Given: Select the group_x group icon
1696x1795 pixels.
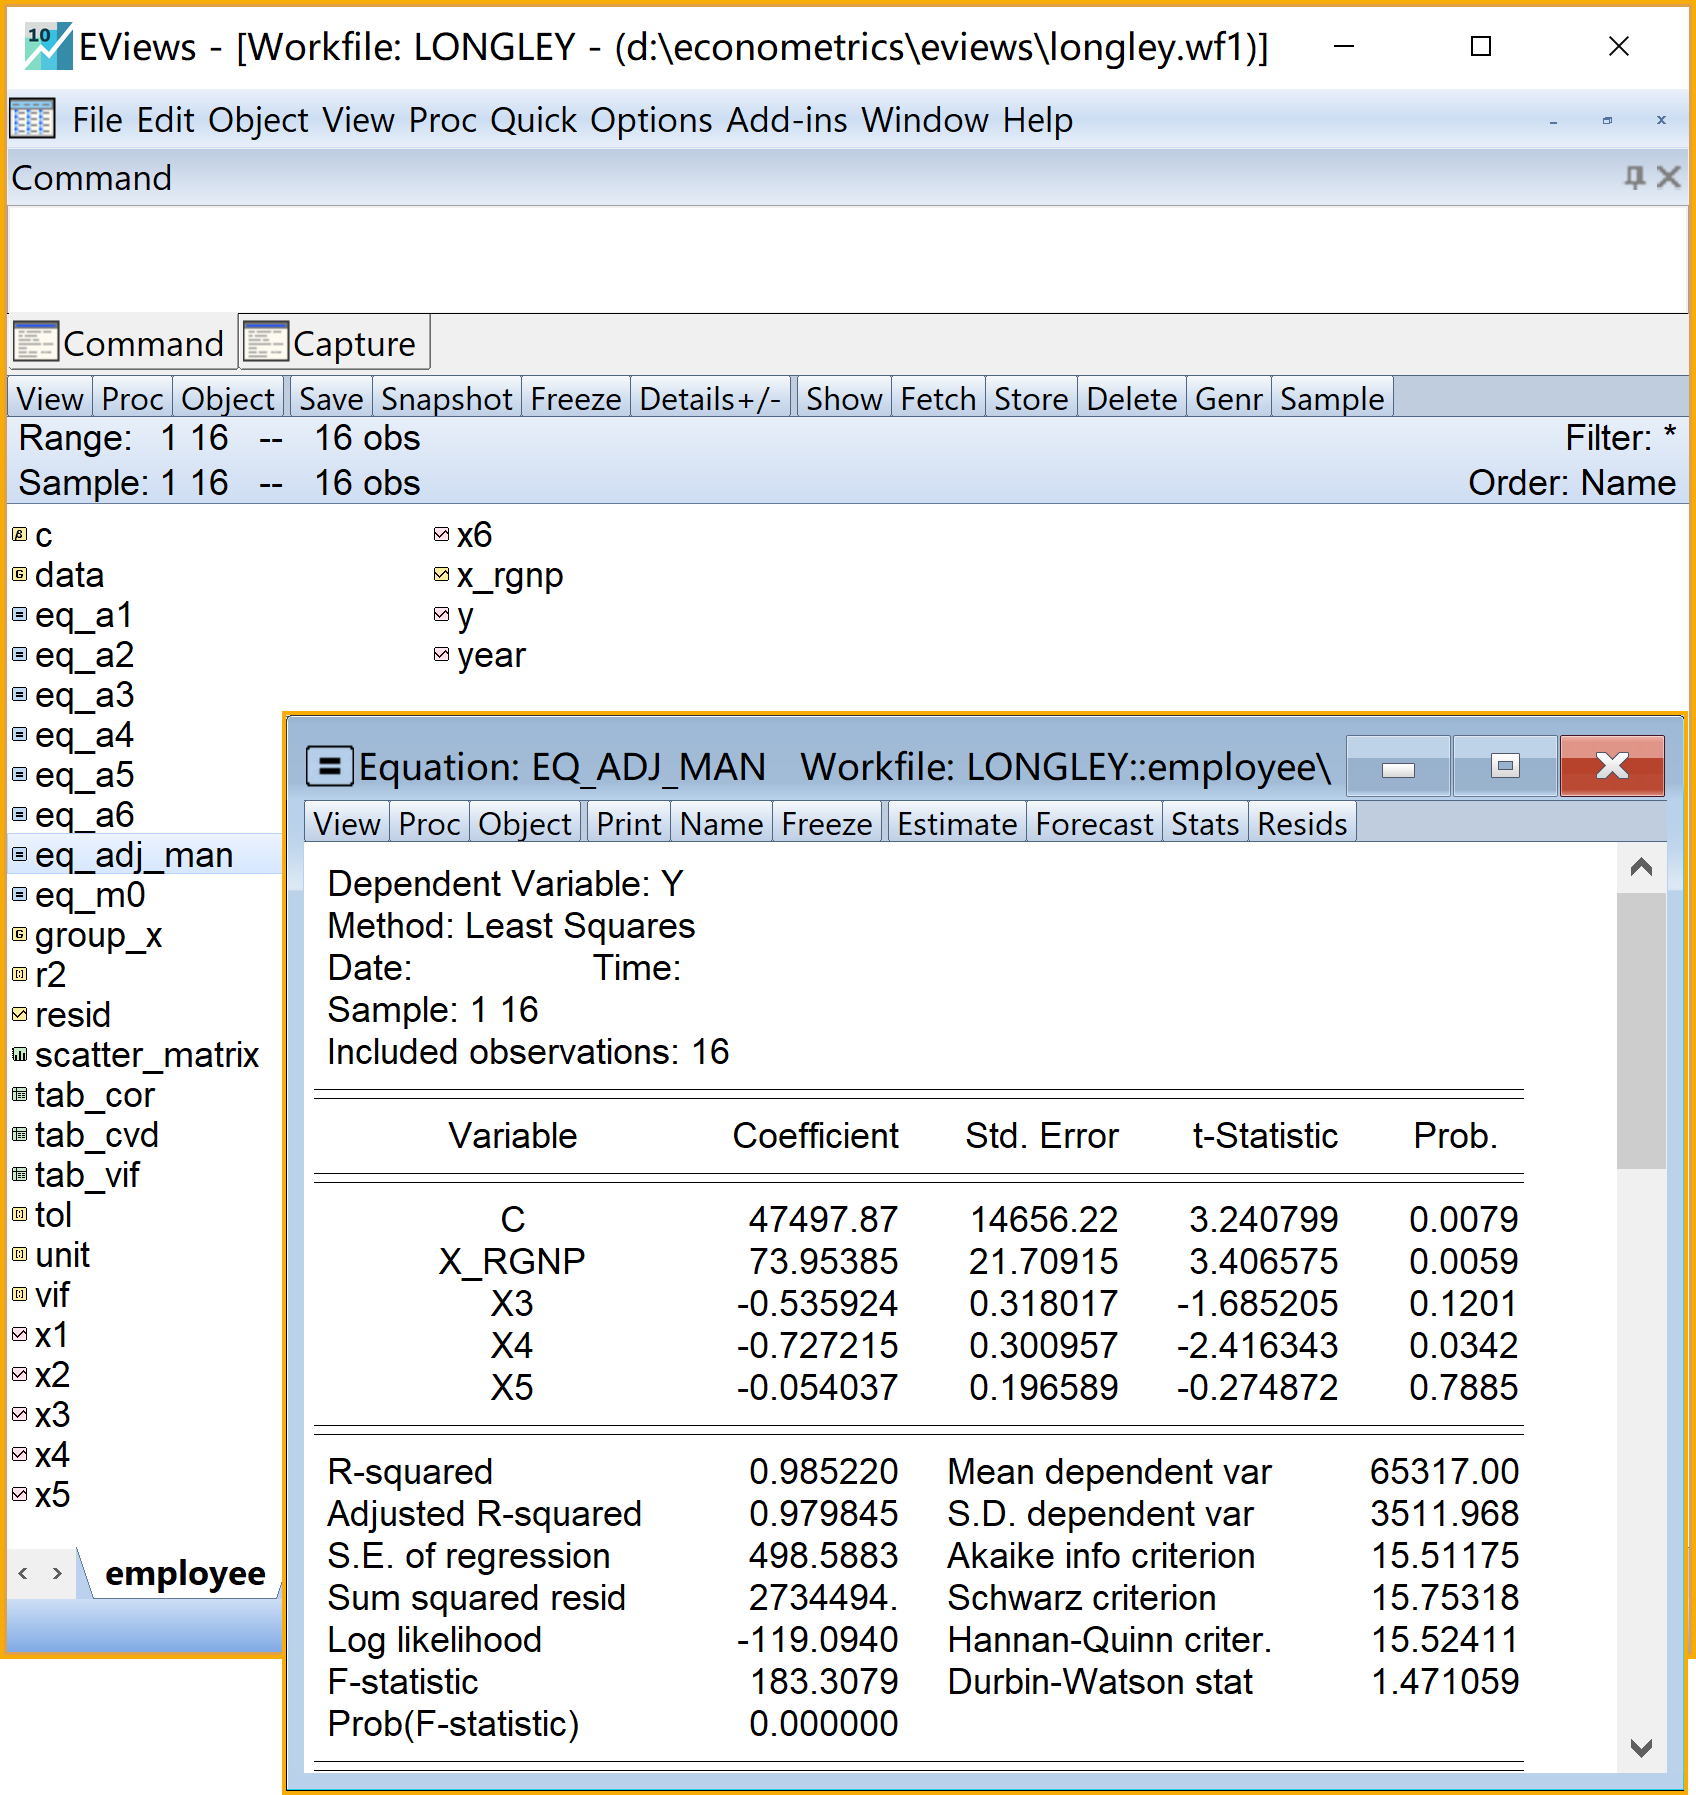Looking at the screenshot, I should [x=19, y=935].
